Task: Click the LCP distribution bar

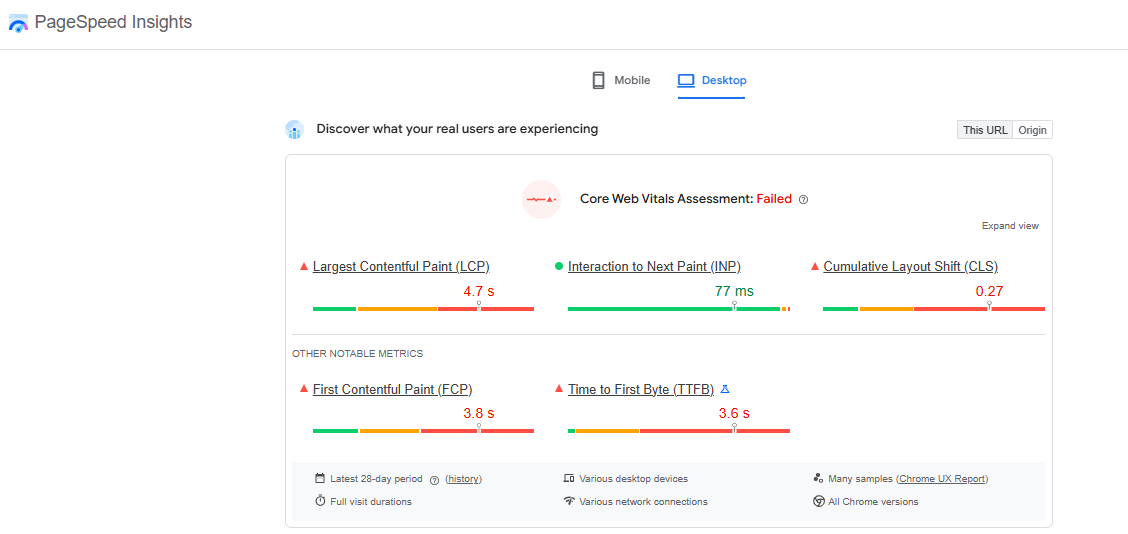Action: (x=423, y=309)
